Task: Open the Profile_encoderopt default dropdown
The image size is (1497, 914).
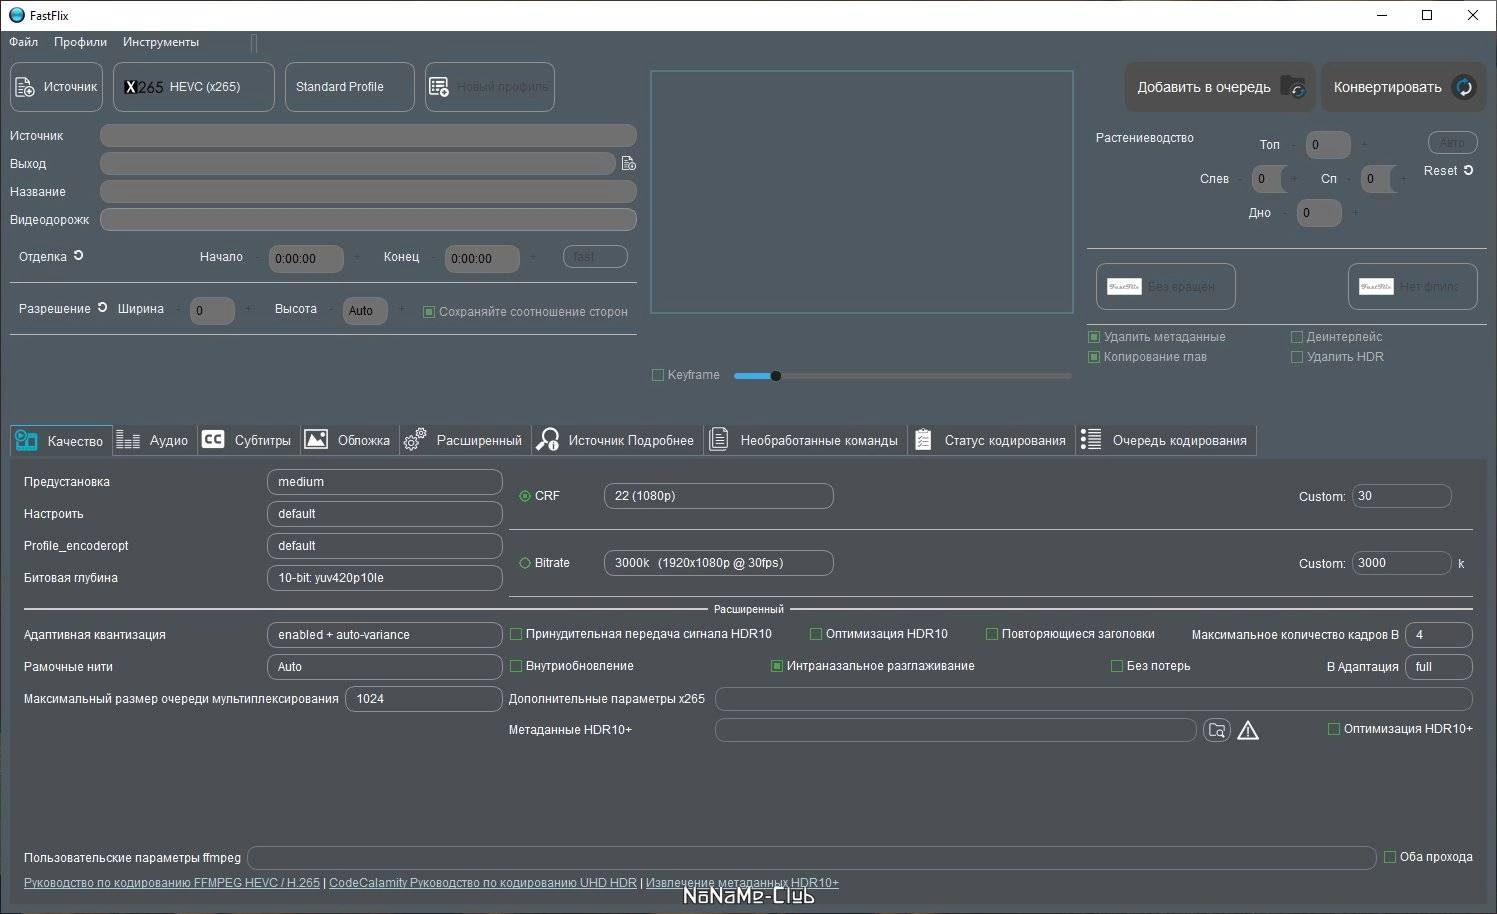Action: (x=385, y=546)
